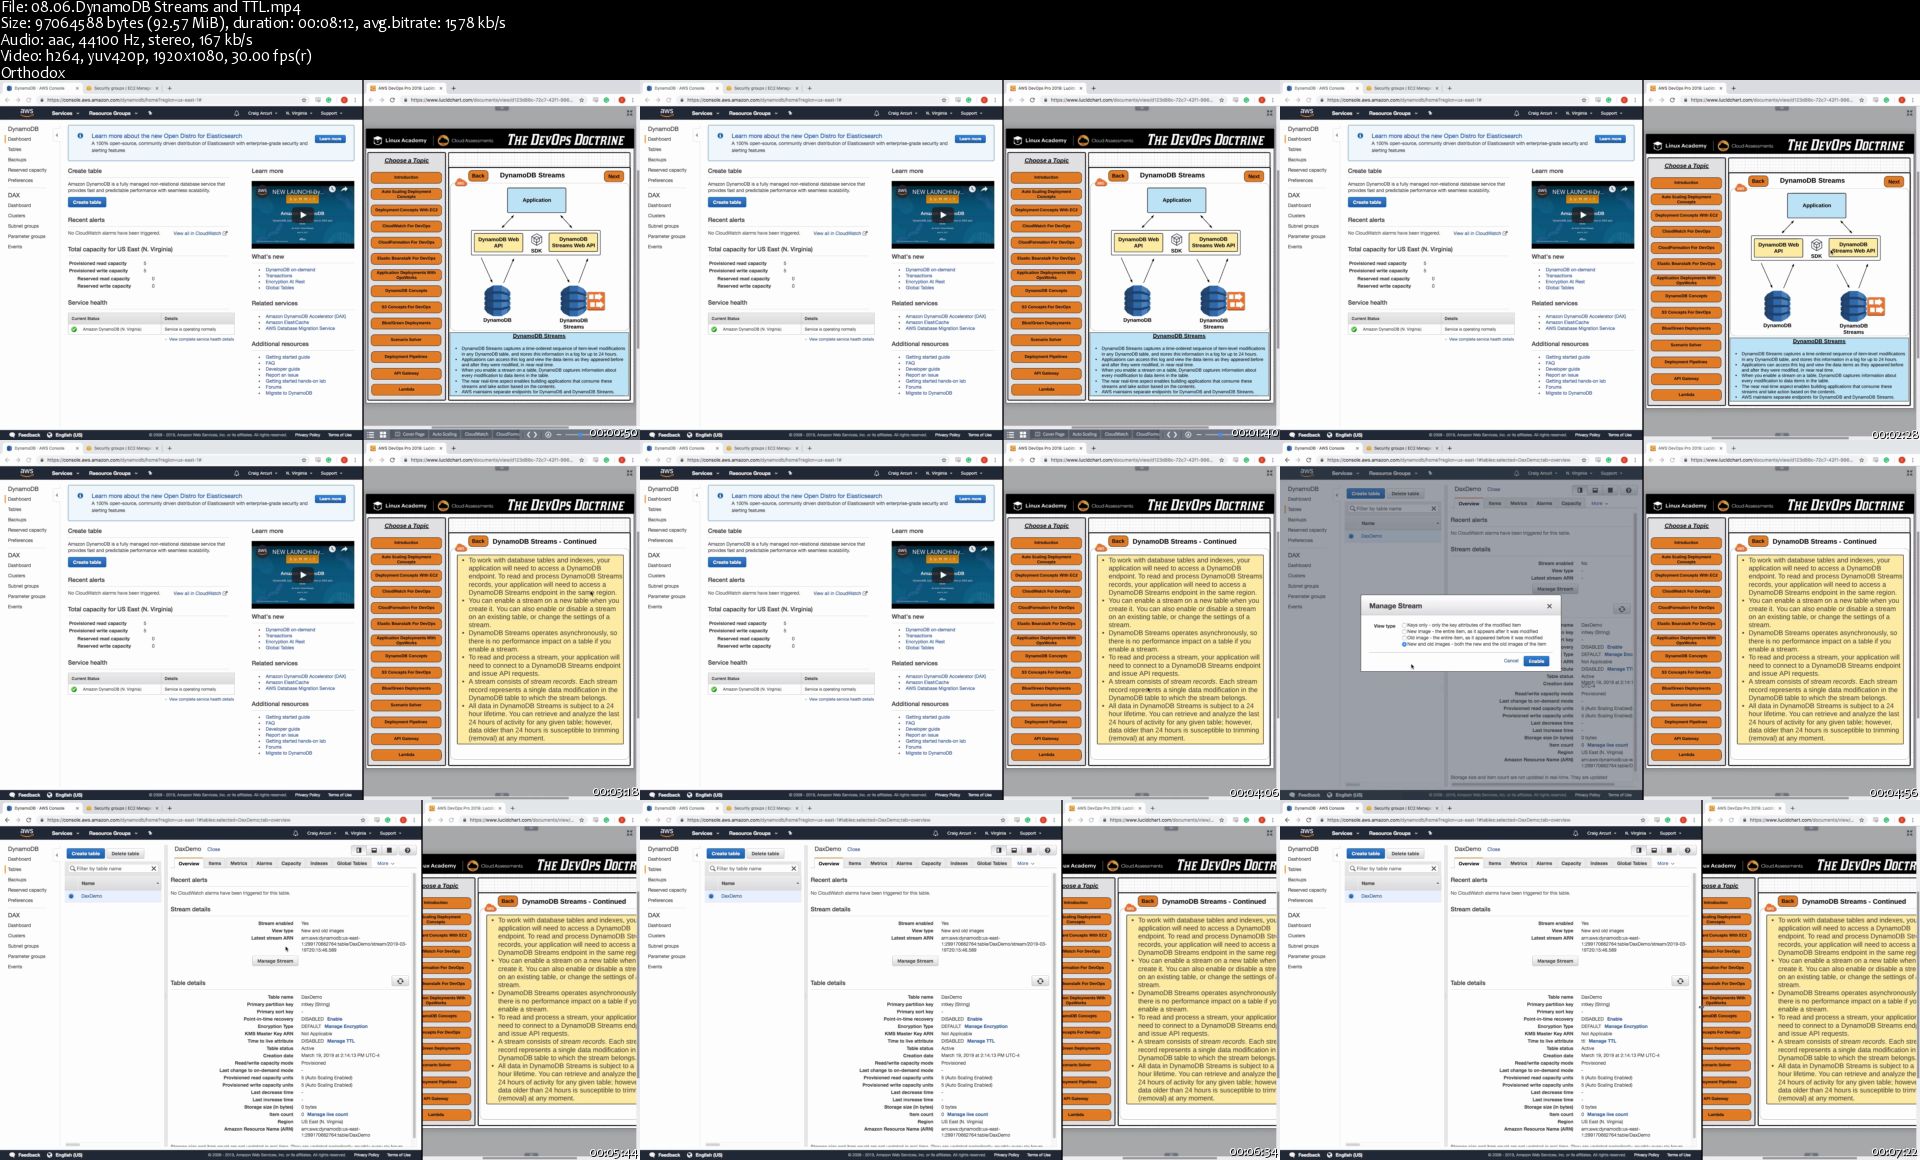The image size is (1920, 1160).
Task: Play the video in the 00:00:50 frame
Action: tap(303, 215)
